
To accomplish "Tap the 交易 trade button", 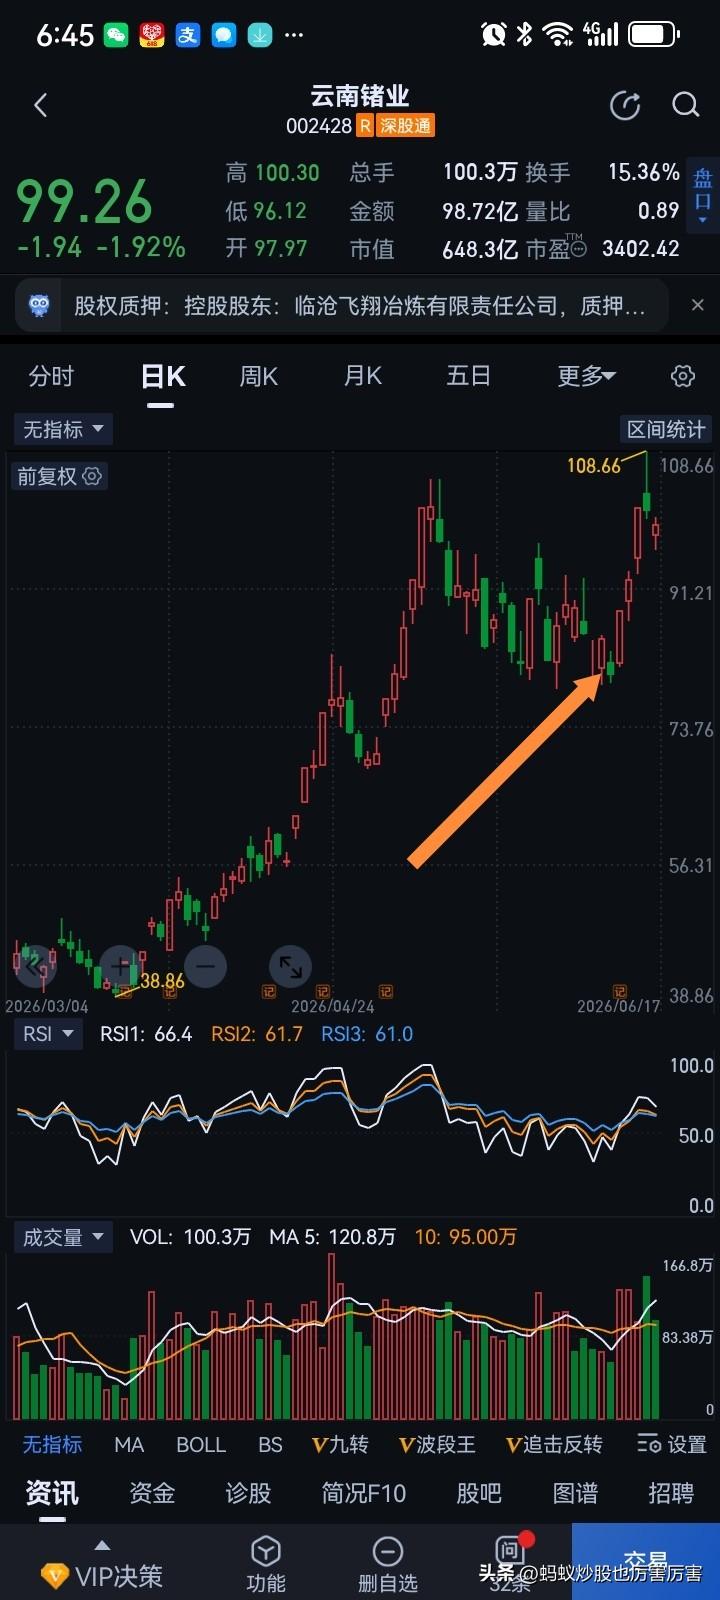I will click(646, 1561).
